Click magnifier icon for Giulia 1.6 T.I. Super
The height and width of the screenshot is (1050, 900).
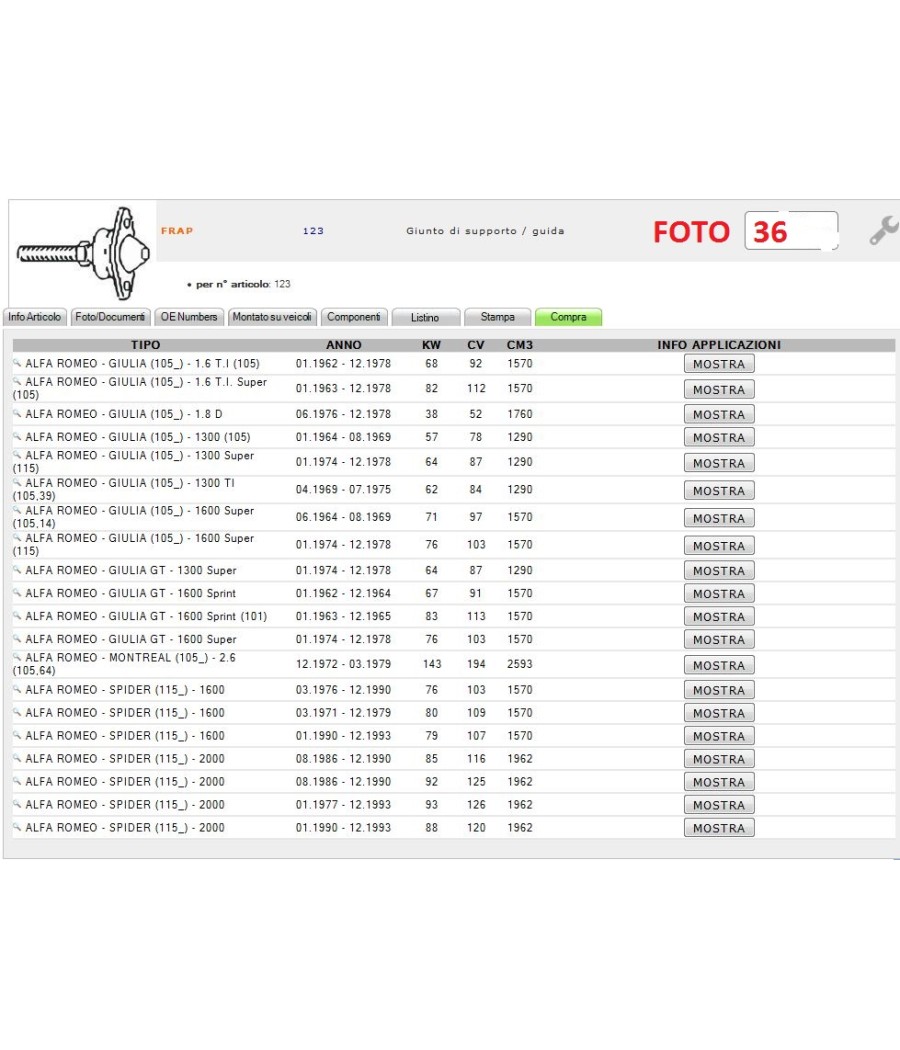click(17, 380)
